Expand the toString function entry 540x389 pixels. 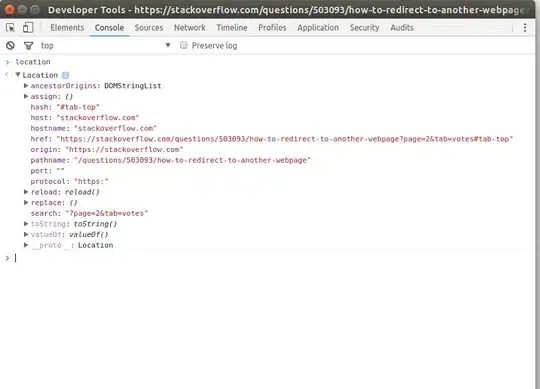[26, 224]
